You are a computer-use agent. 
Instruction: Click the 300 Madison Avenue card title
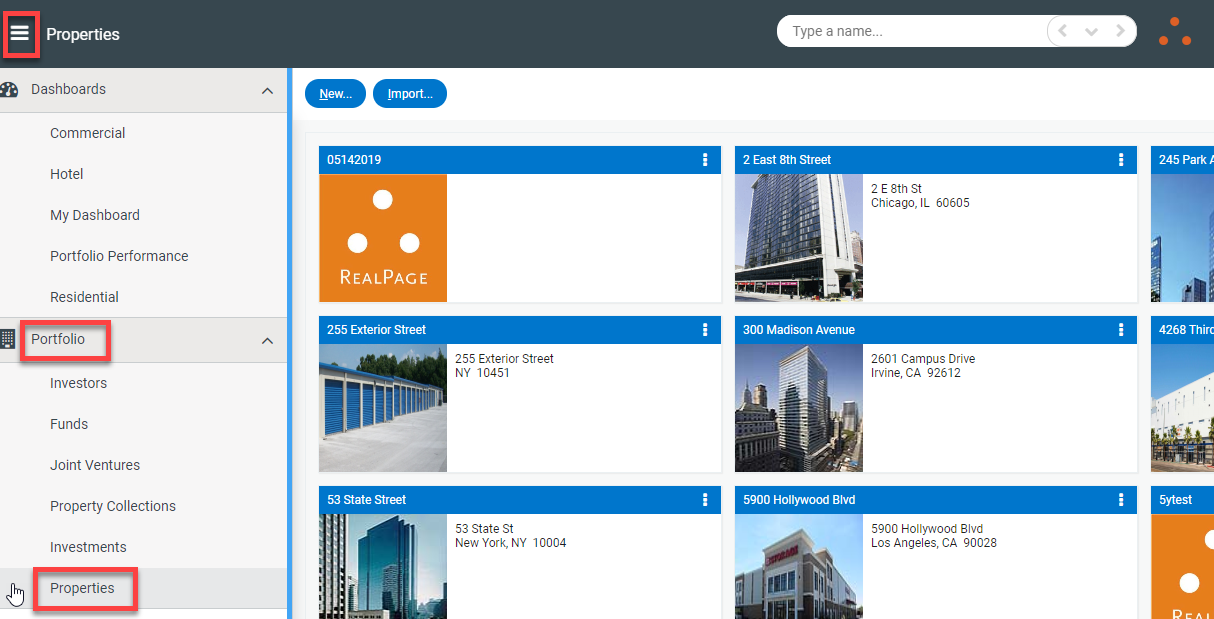[799, 330]
